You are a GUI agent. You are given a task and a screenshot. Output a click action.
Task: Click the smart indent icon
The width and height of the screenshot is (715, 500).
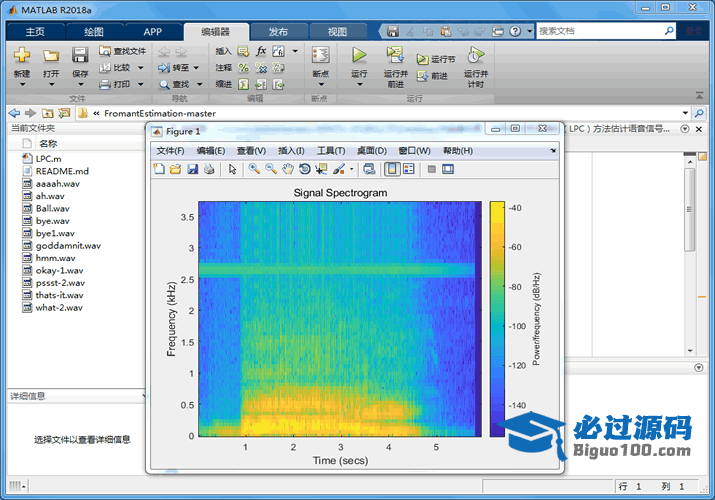click(x=244, y=84)
